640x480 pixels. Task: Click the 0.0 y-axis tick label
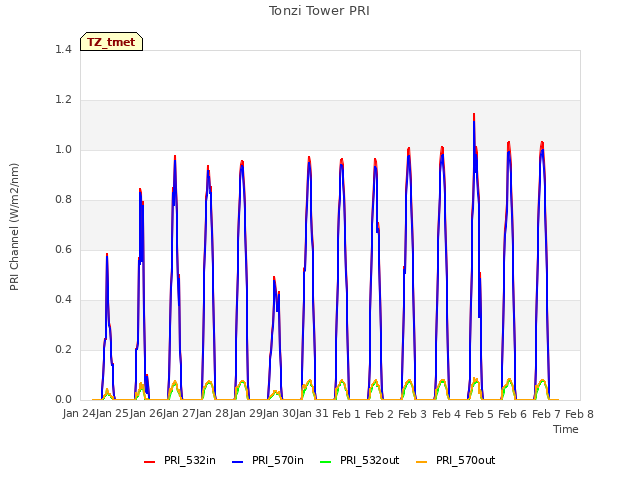coord(63,399)
